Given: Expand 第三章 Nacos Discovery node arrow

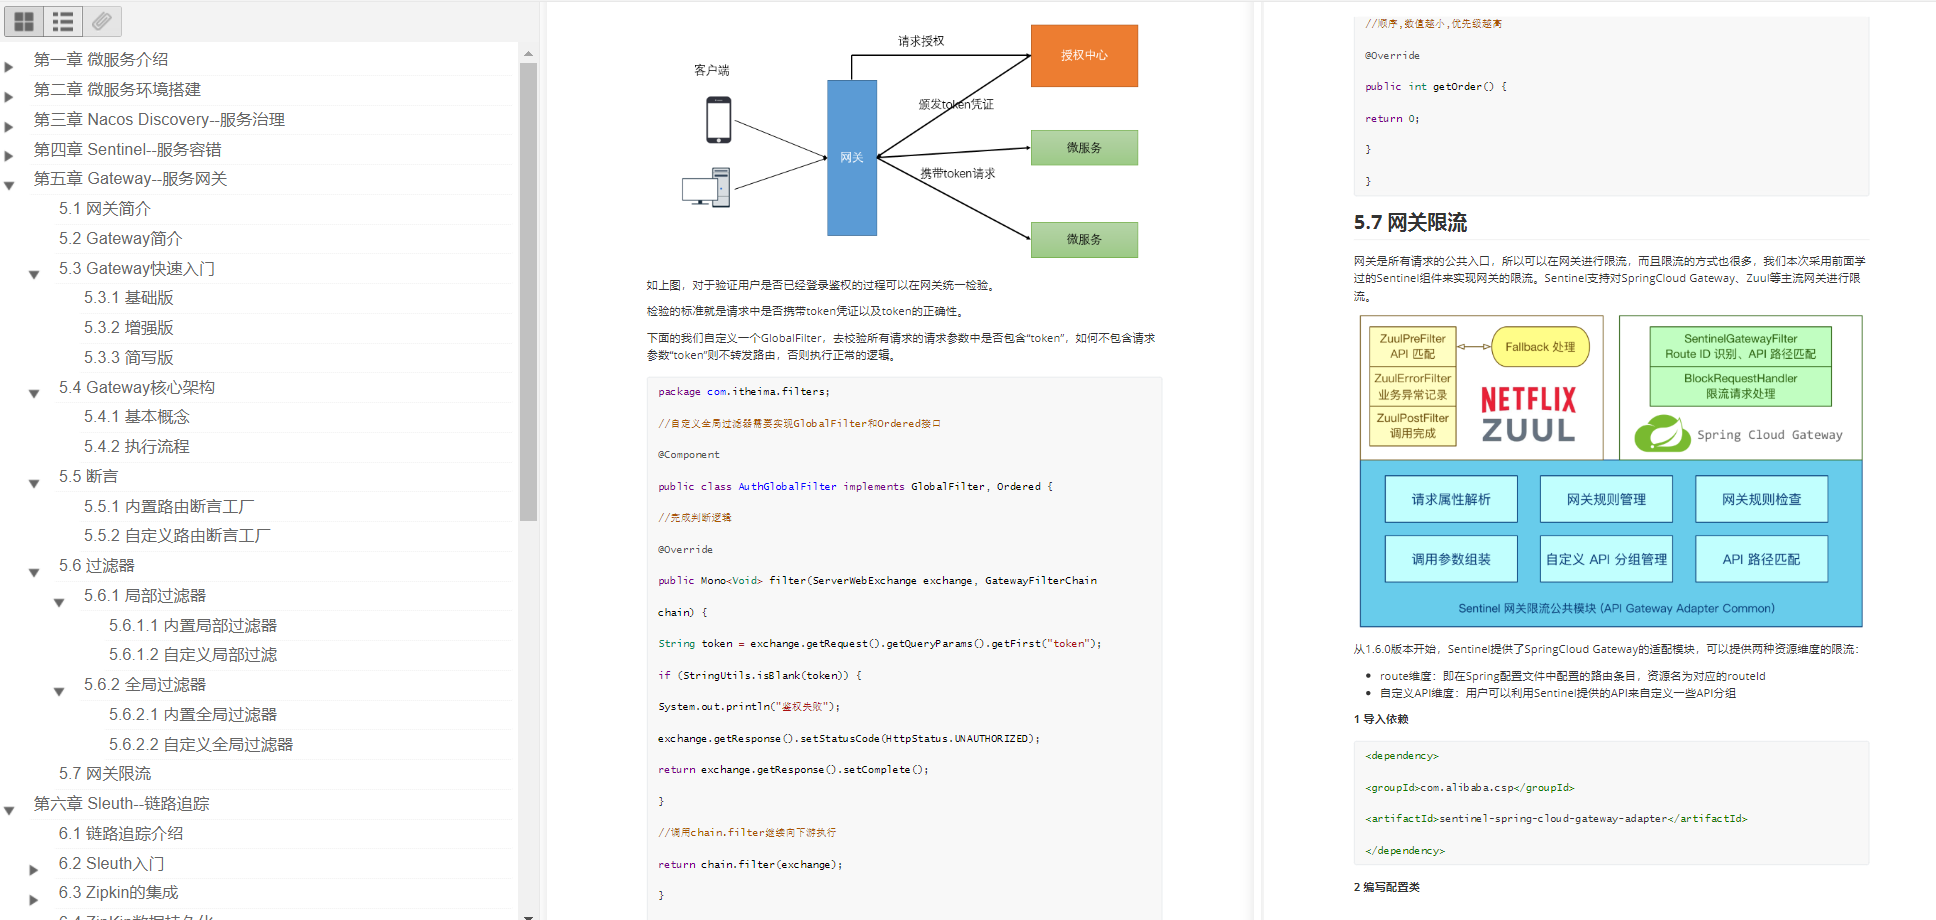Looking at the screenshot, I should tap(9, 127).
